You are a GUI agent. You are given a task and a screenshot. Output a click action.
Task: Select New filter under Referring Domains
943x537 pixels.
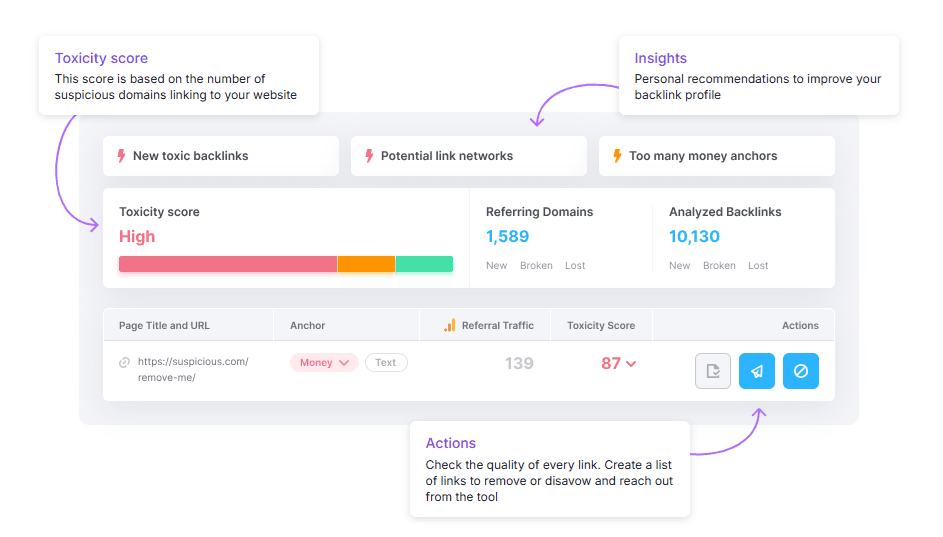click(x=496, y=266)
